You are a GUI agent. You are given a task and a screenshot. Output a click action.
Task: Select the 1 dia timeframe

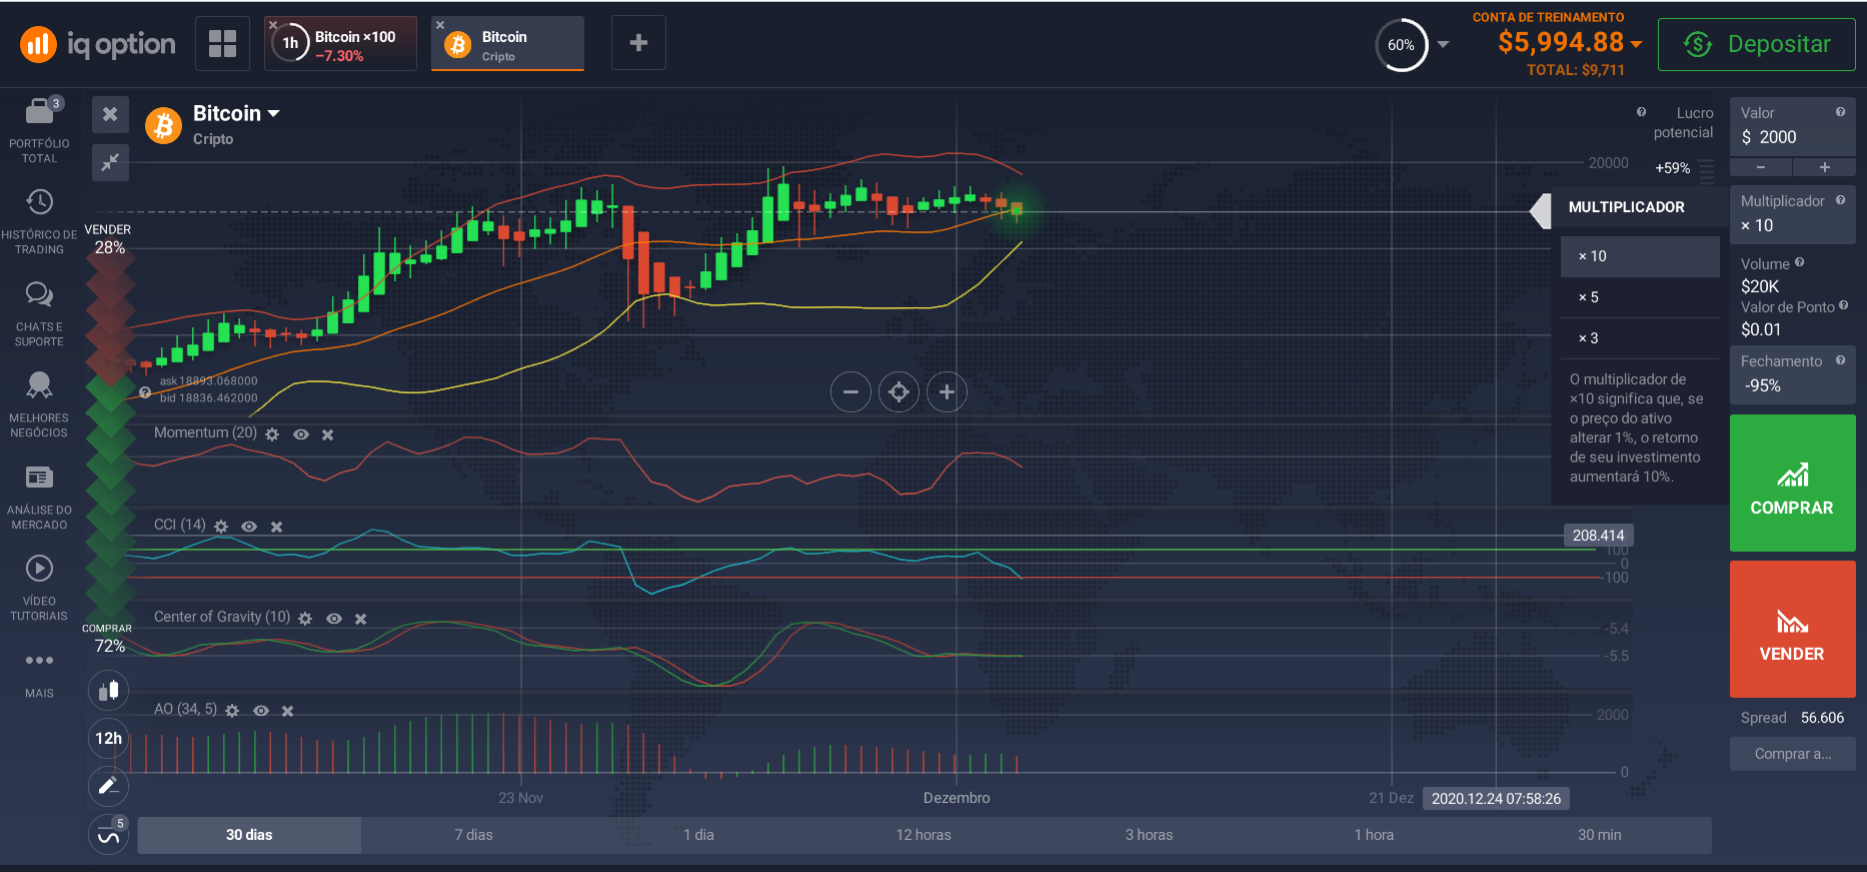pyautogui.click(x=699, y=835)
